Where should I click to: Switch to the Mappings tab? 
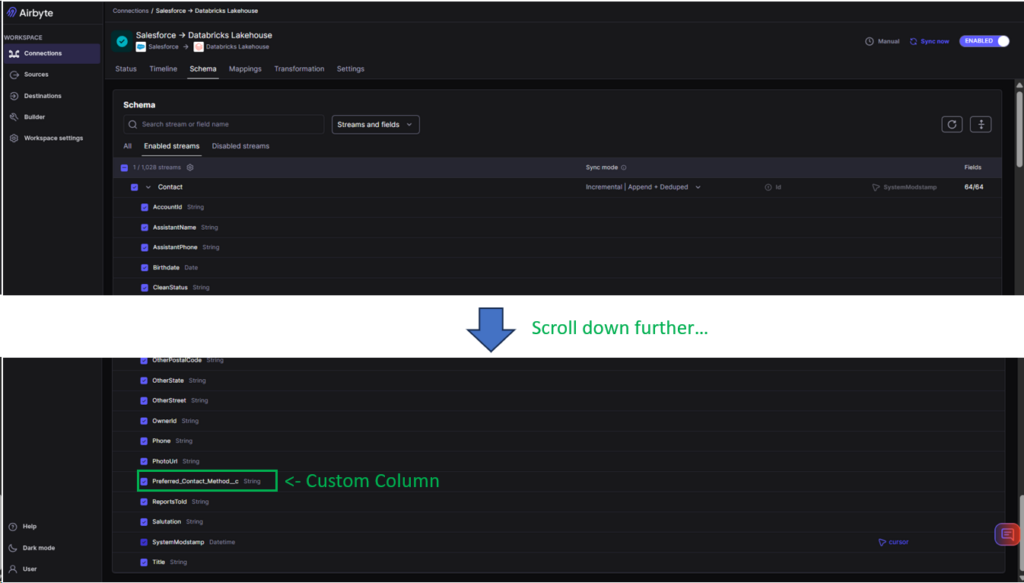[245, 69]
